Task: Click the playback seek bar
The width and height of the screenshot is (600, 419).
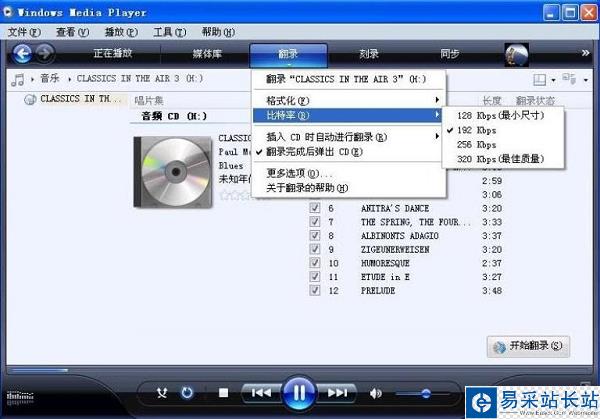Action: pyautogui.click(x=298, y=370)
